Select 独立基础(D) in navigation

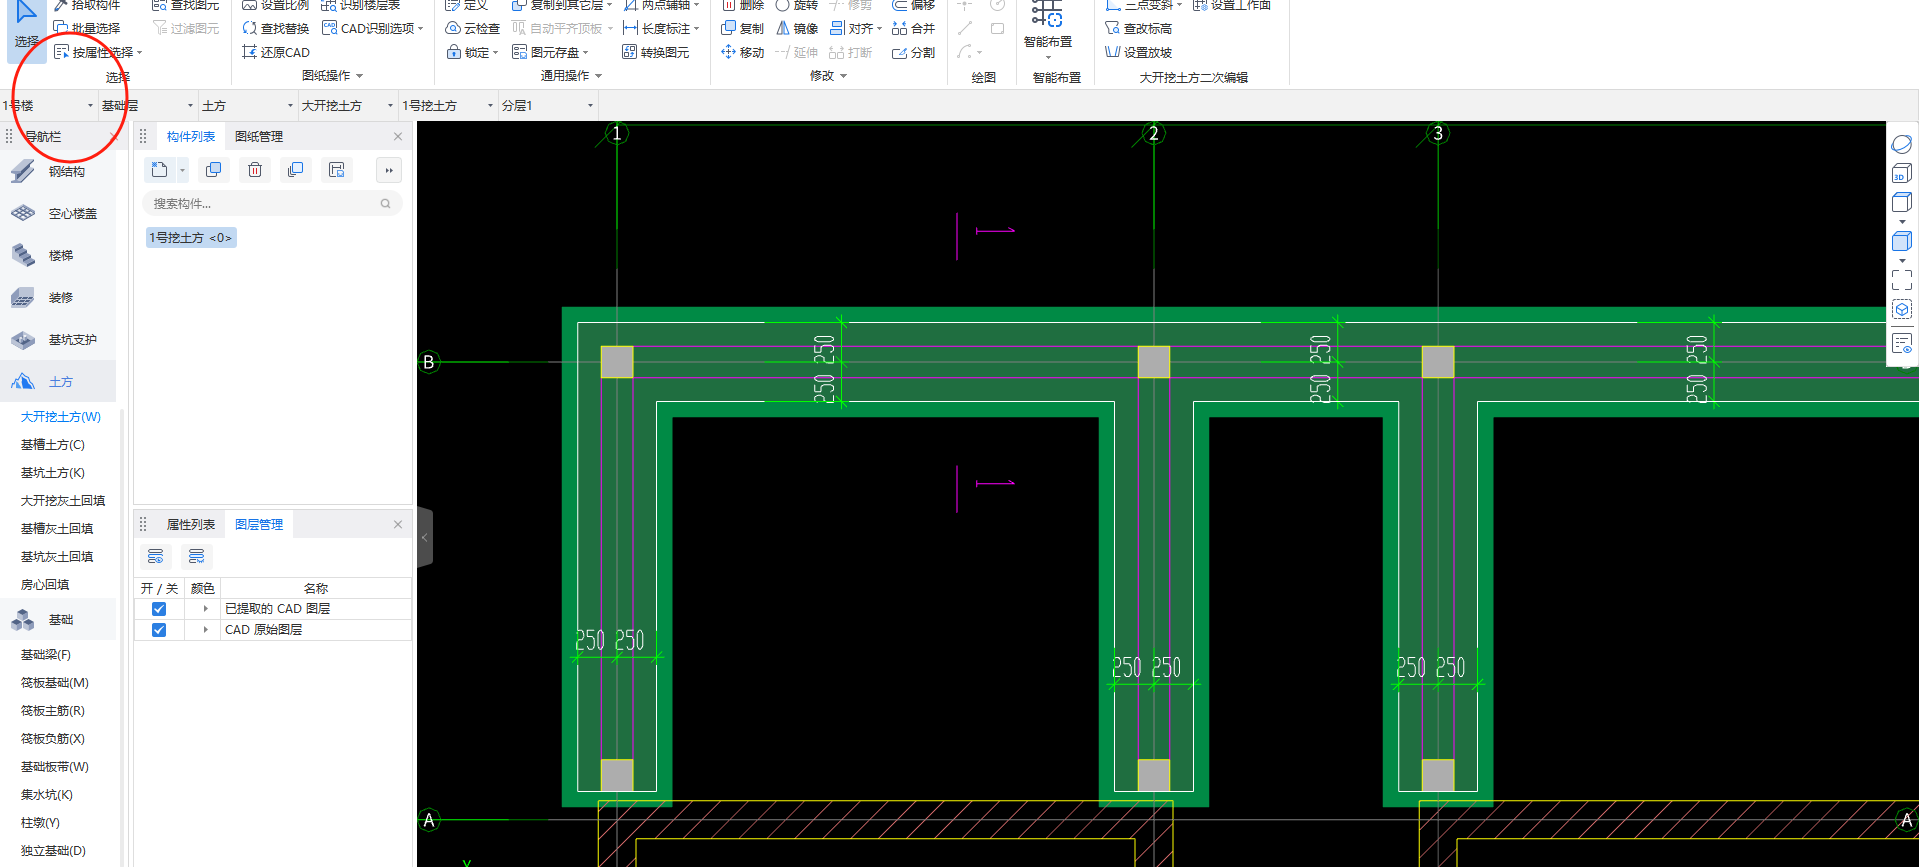(x=53, y=851)
